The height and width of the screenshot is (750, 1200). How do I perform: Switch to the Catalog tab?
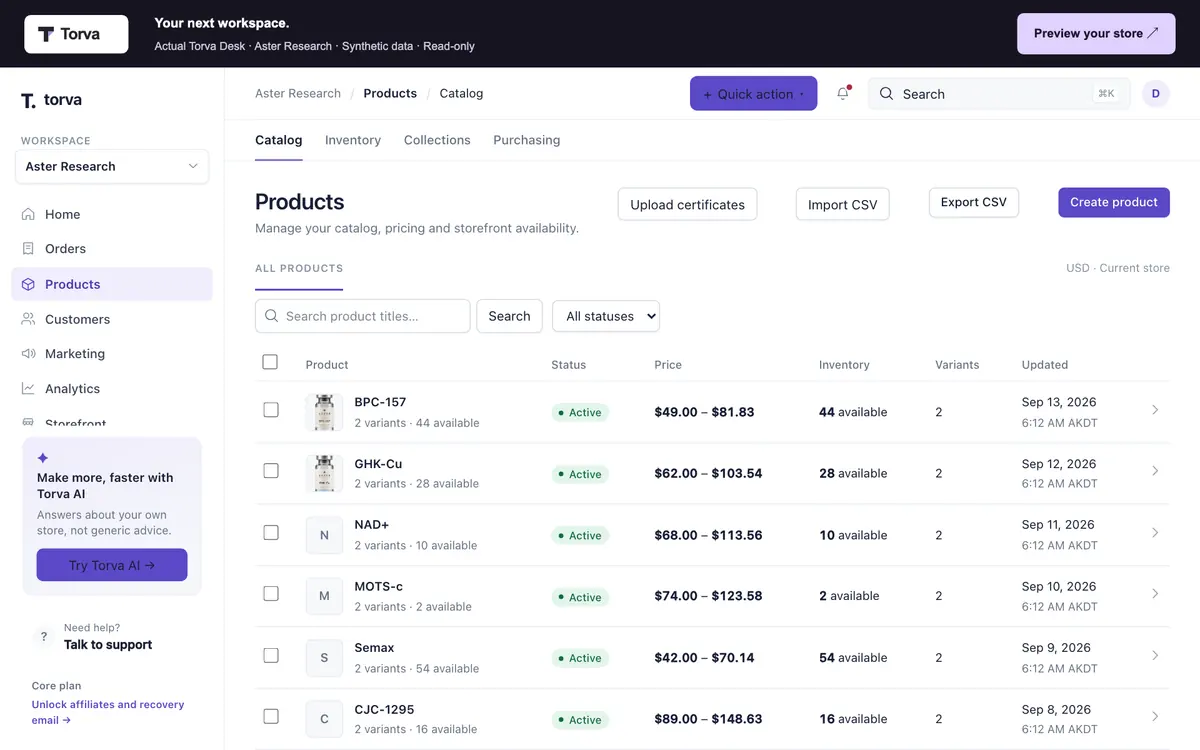tap(279, 140)
